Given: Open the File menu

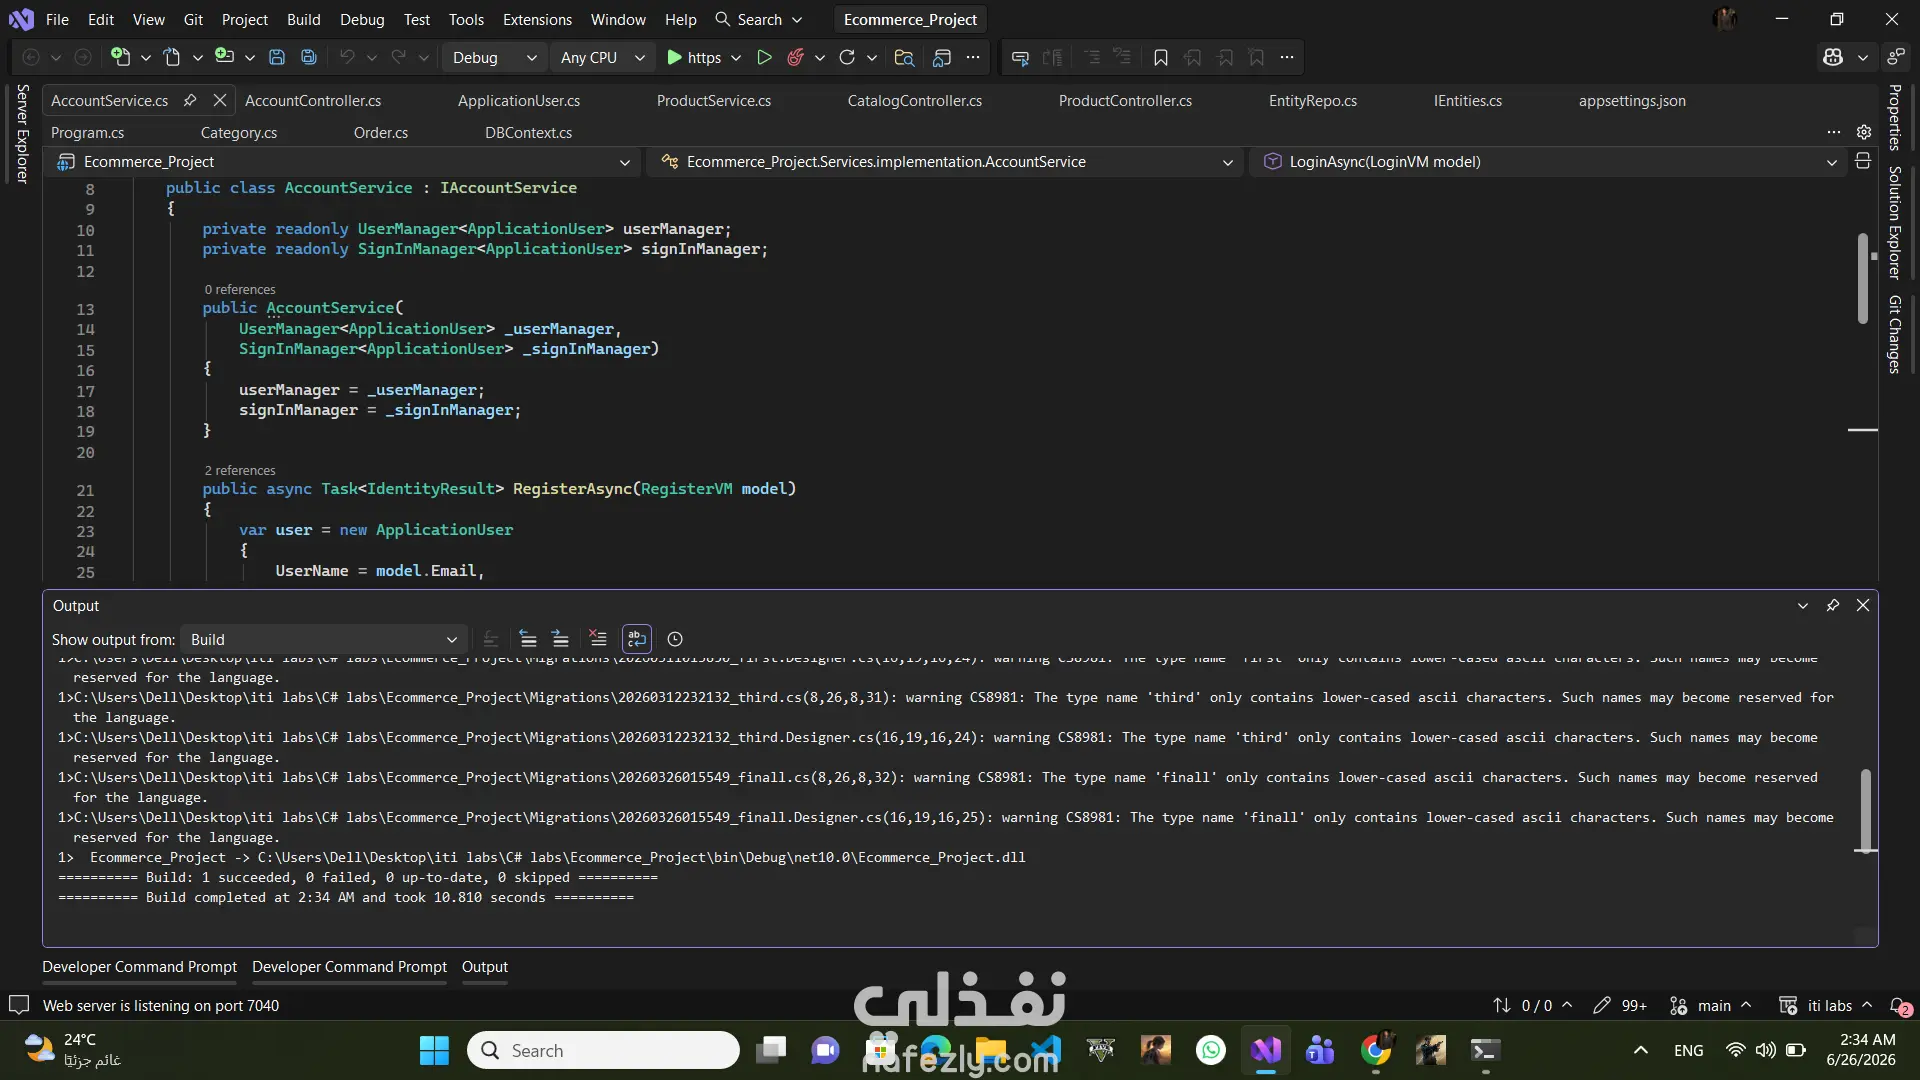Looking at the screenshot, I should pyautogui.click(x=57, y=19).
